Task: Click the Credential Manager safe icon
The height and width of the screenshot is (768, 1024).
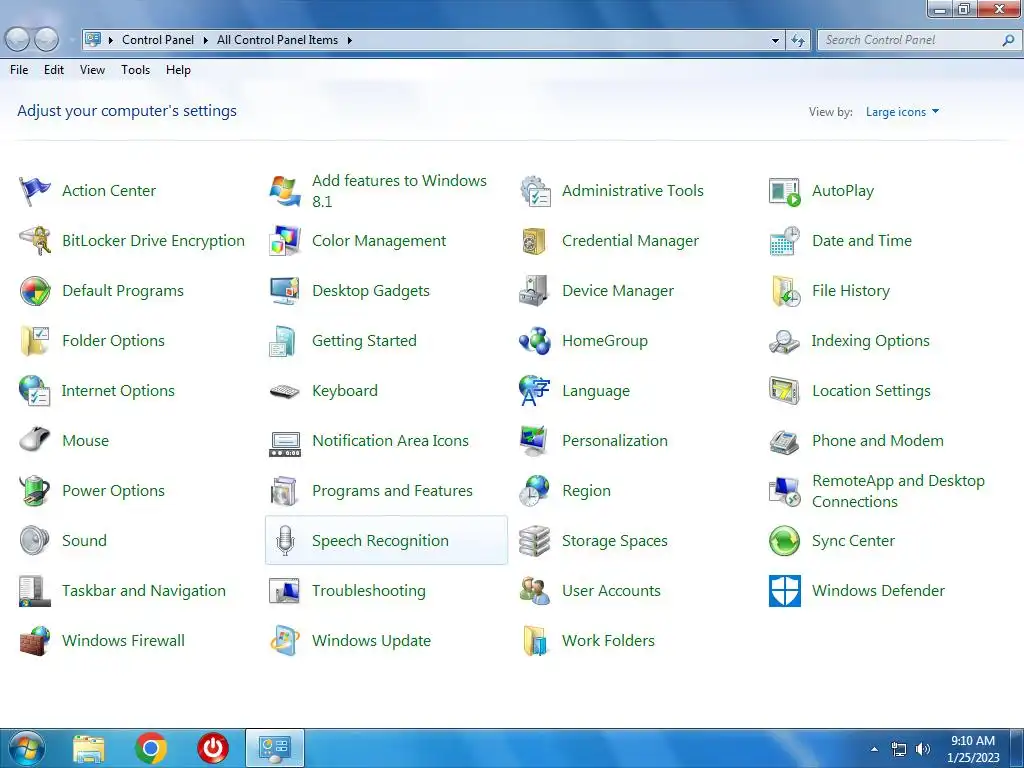Action: (535, 241)
